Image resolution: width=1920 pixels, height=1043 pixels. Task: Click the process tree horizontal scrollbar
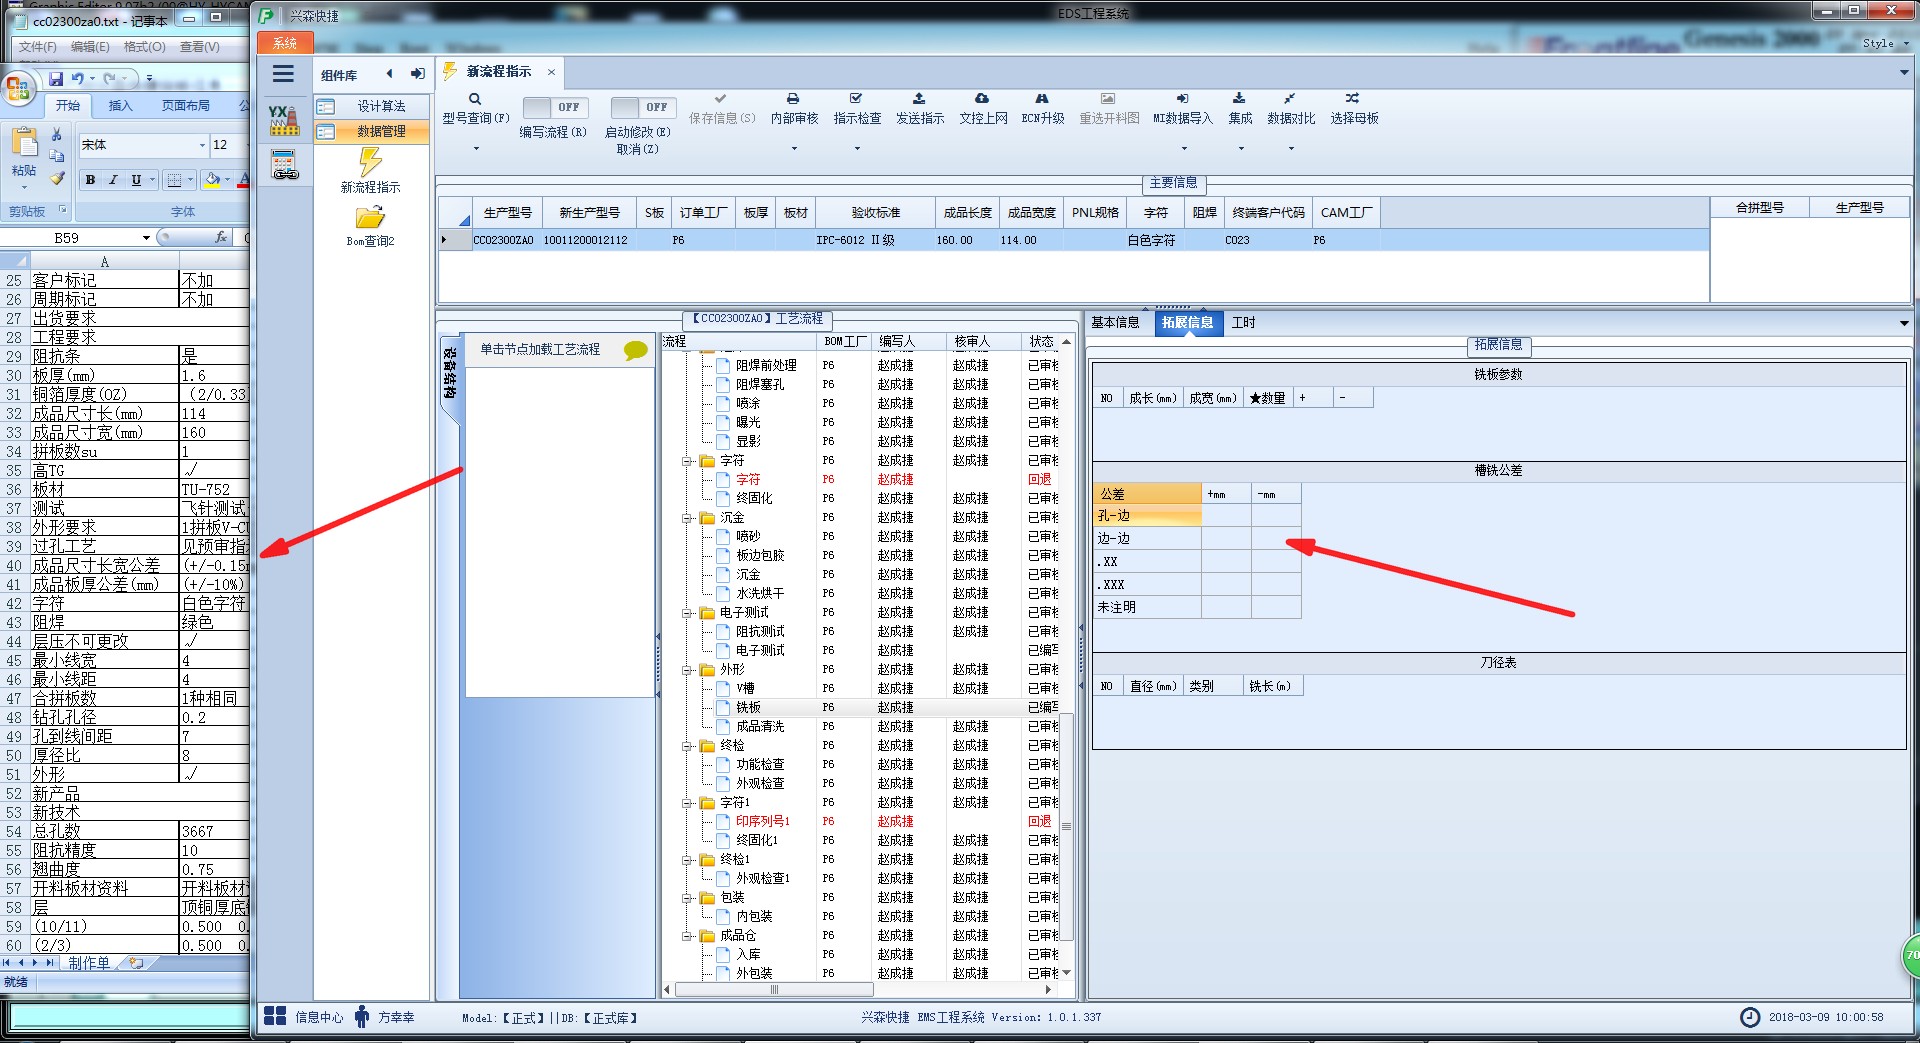(773, 990)
